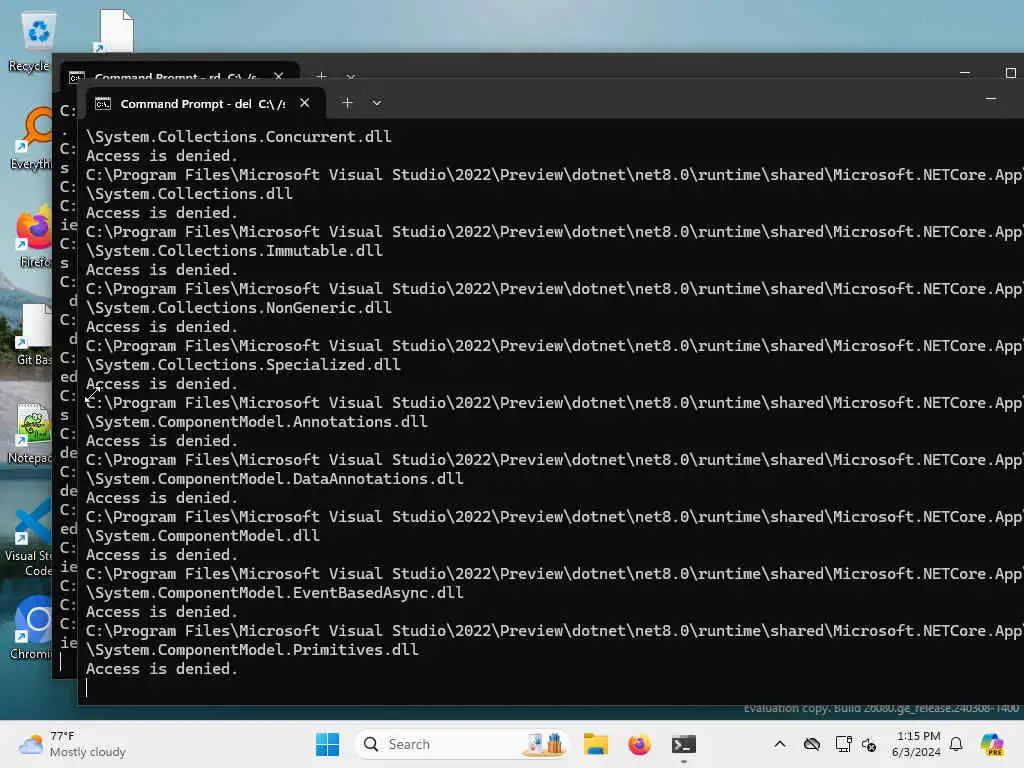Click the Command Prompt icon on the front tab
The image size is (1024, 768).
coord(103,104)
